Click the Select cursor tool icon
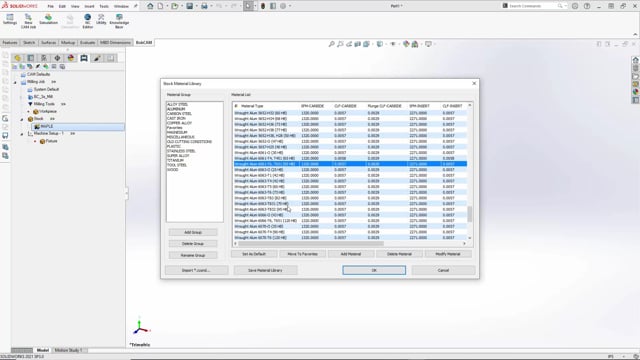This screenshot has width=640, height=360. coord(249,6)
